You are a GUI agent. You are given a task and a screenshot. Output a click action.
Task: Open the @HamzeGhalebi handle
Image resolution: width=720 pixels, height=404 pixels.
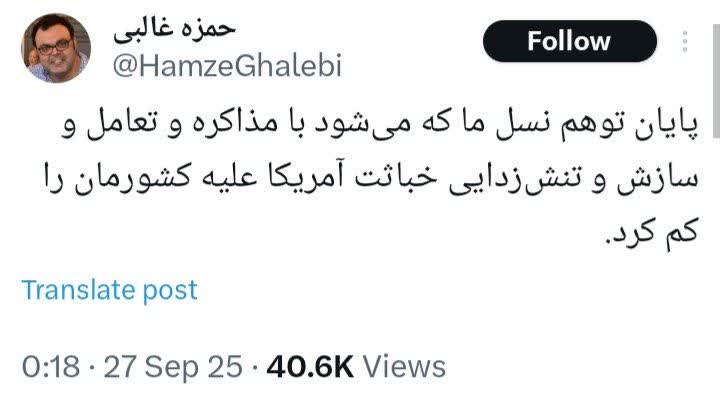click(227, 66)
